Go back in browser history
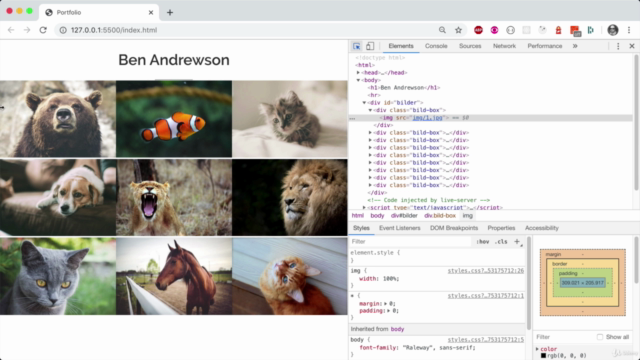This screenshot has width=640, height=360. point(11,30)
